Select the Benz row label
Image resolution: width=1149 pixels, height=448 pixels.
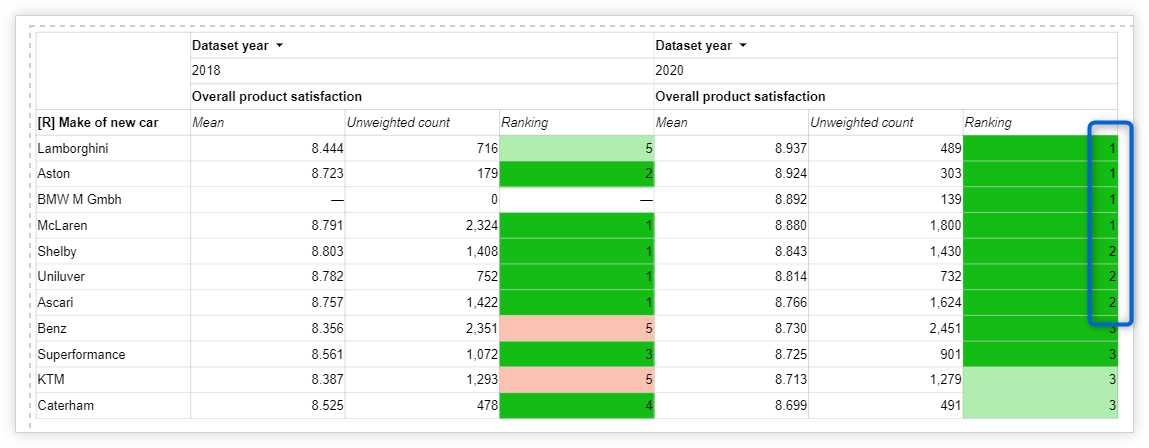51,328
